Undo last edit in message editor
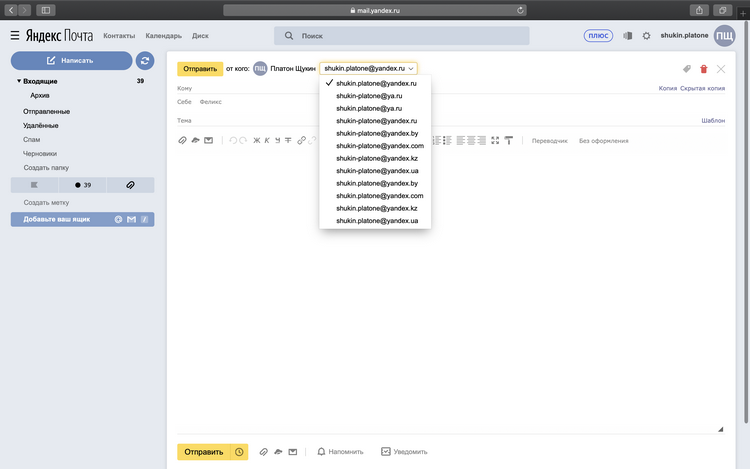Screen dimensions: 750x469 point(233,141)
